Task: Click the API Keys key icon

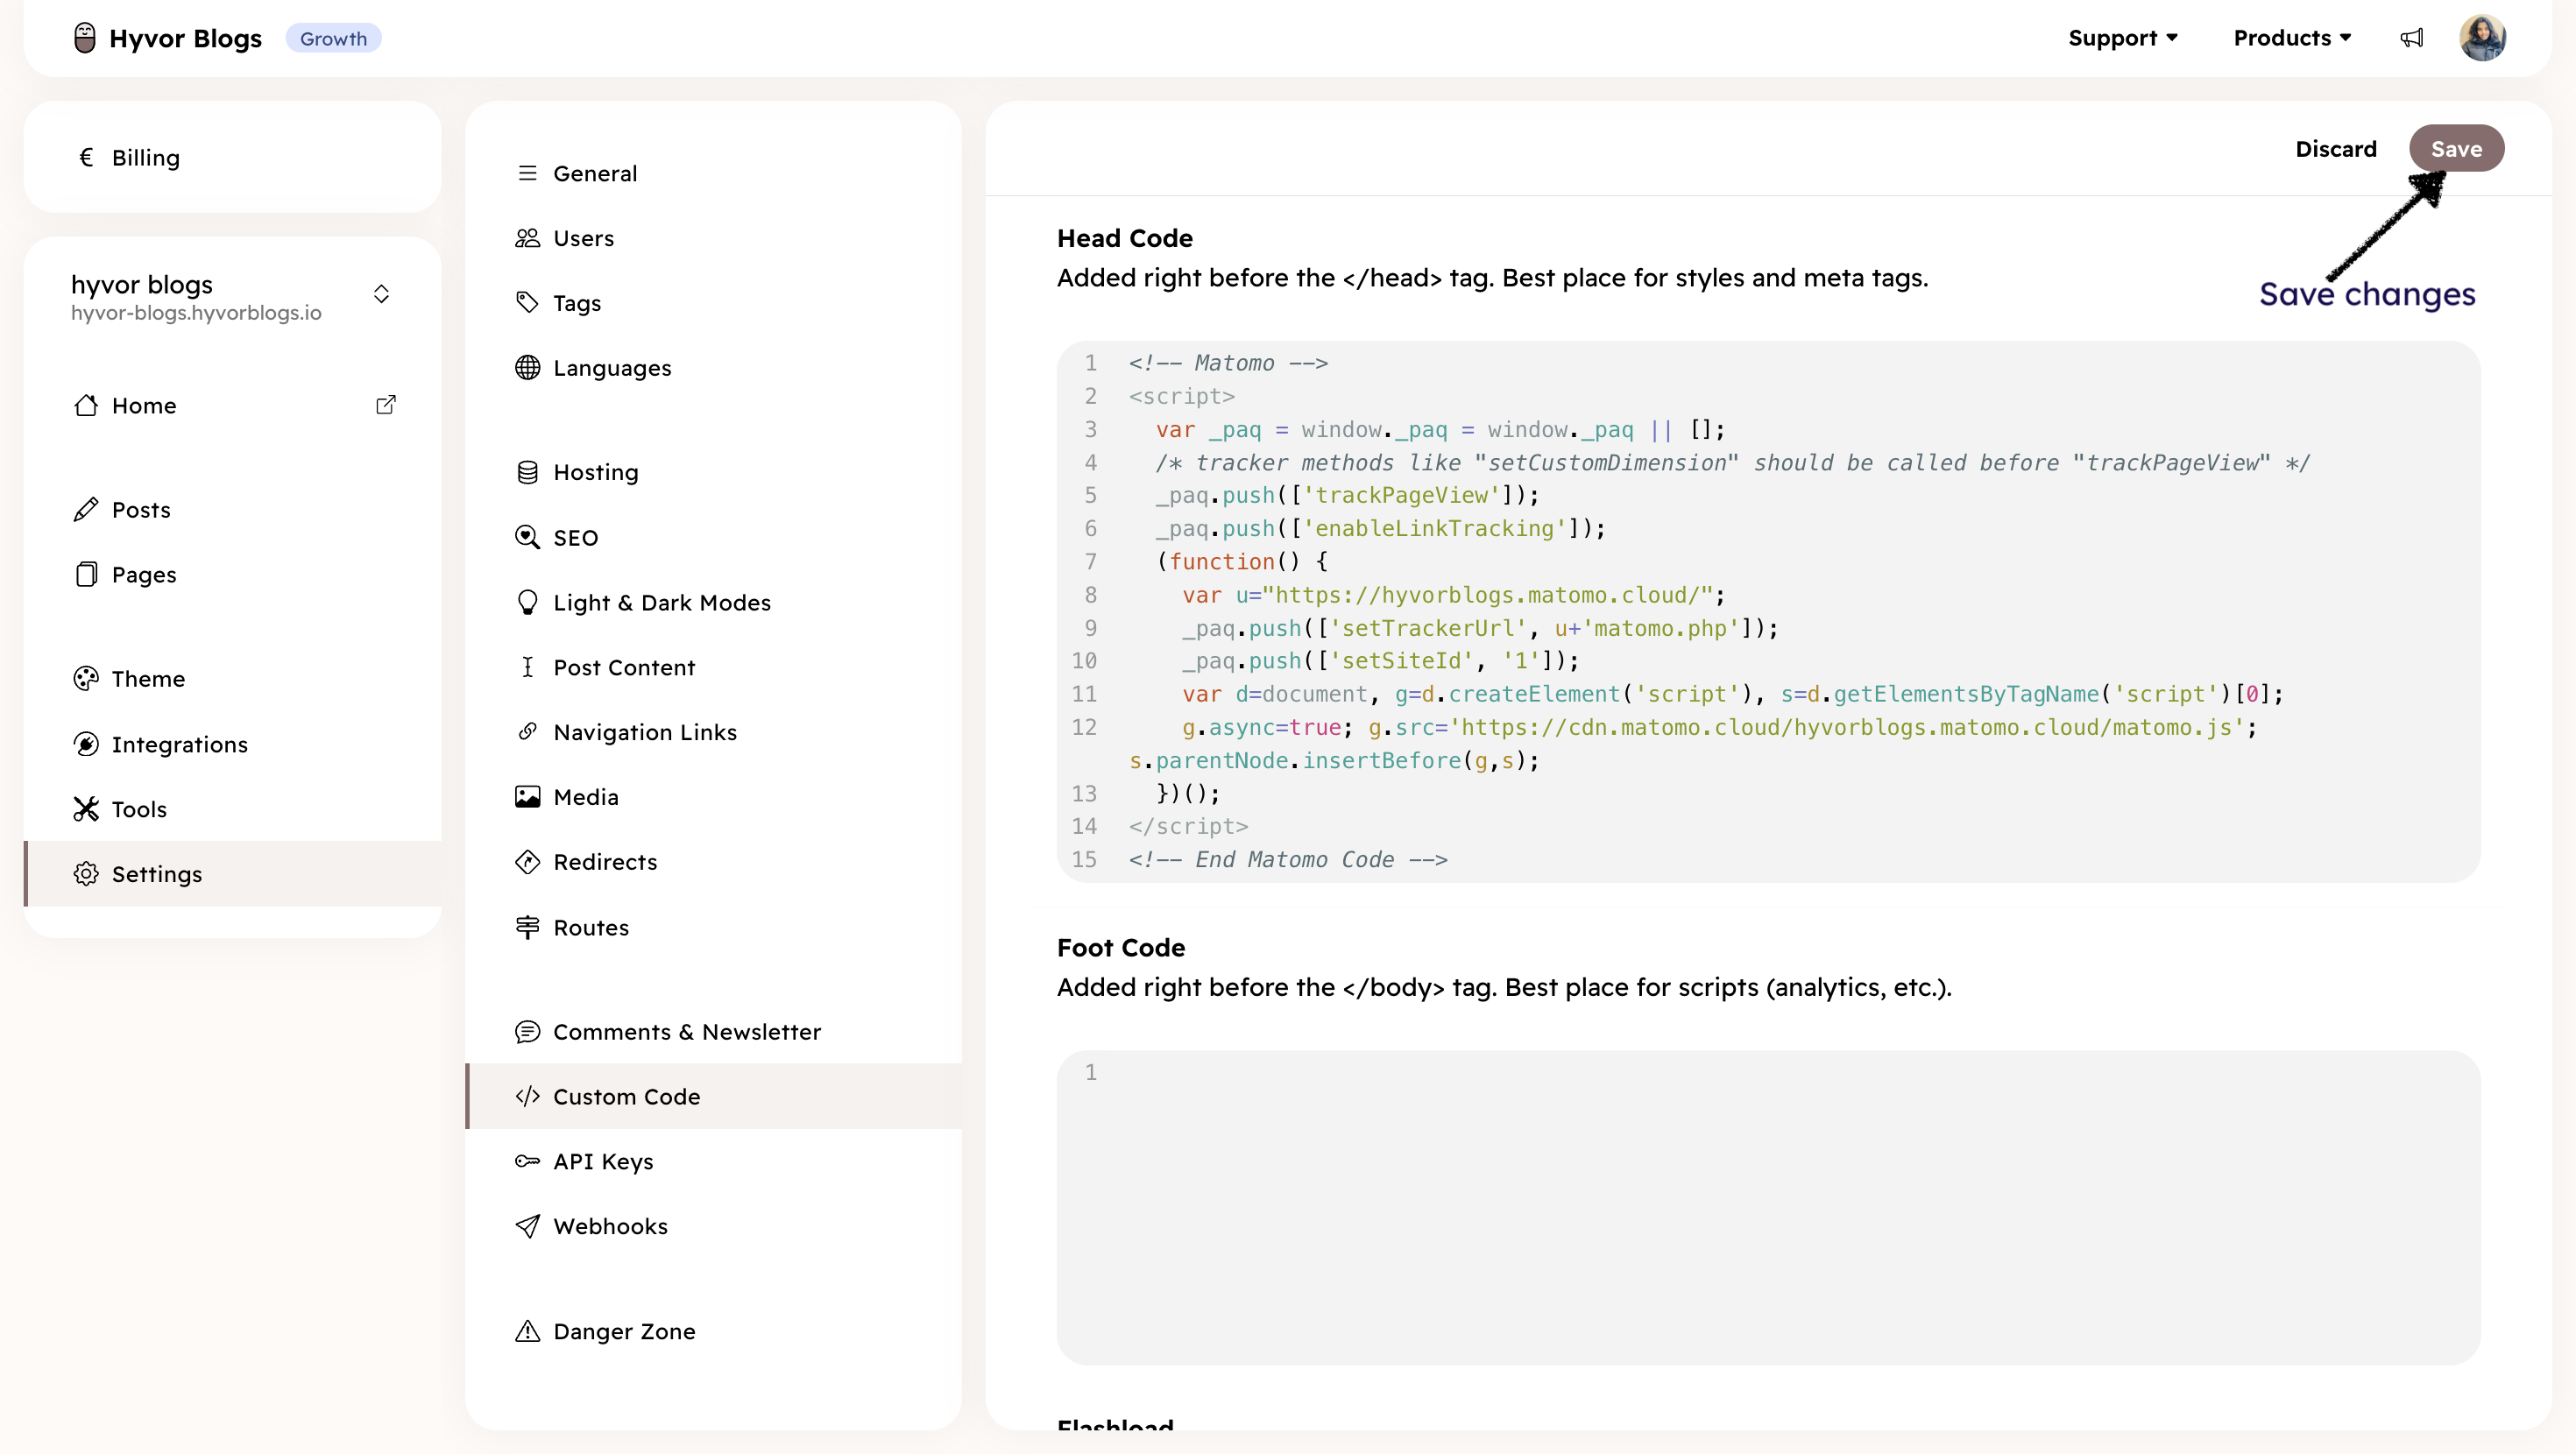Action: (528, 1161)
